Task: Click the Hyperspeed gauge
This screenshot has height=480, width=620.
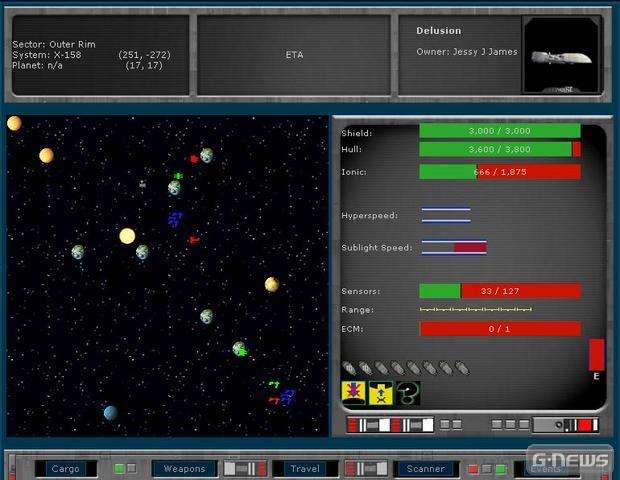Action: [x=446, y=215]
